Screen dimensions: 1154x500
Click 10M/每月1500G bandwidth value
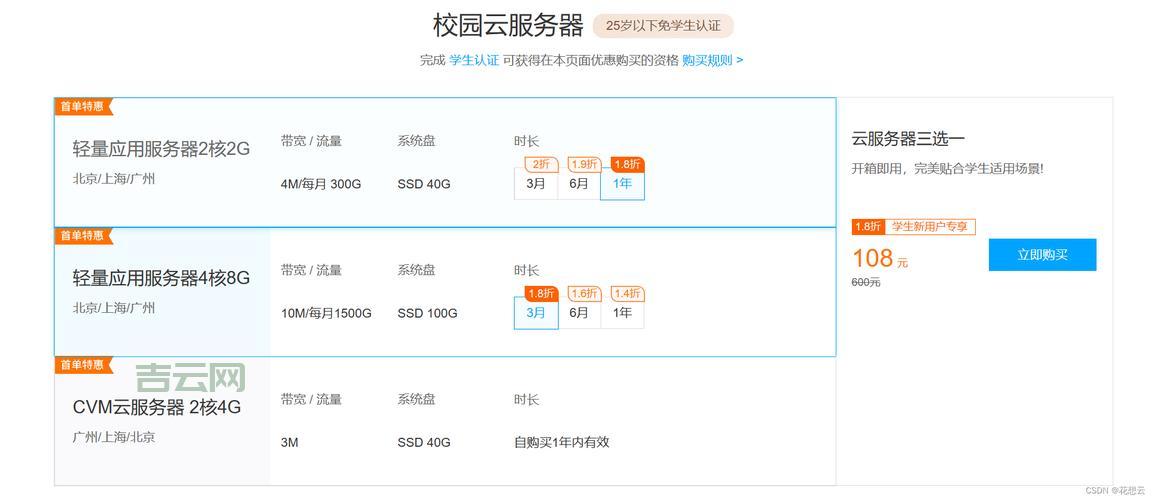tap(326, 314)
